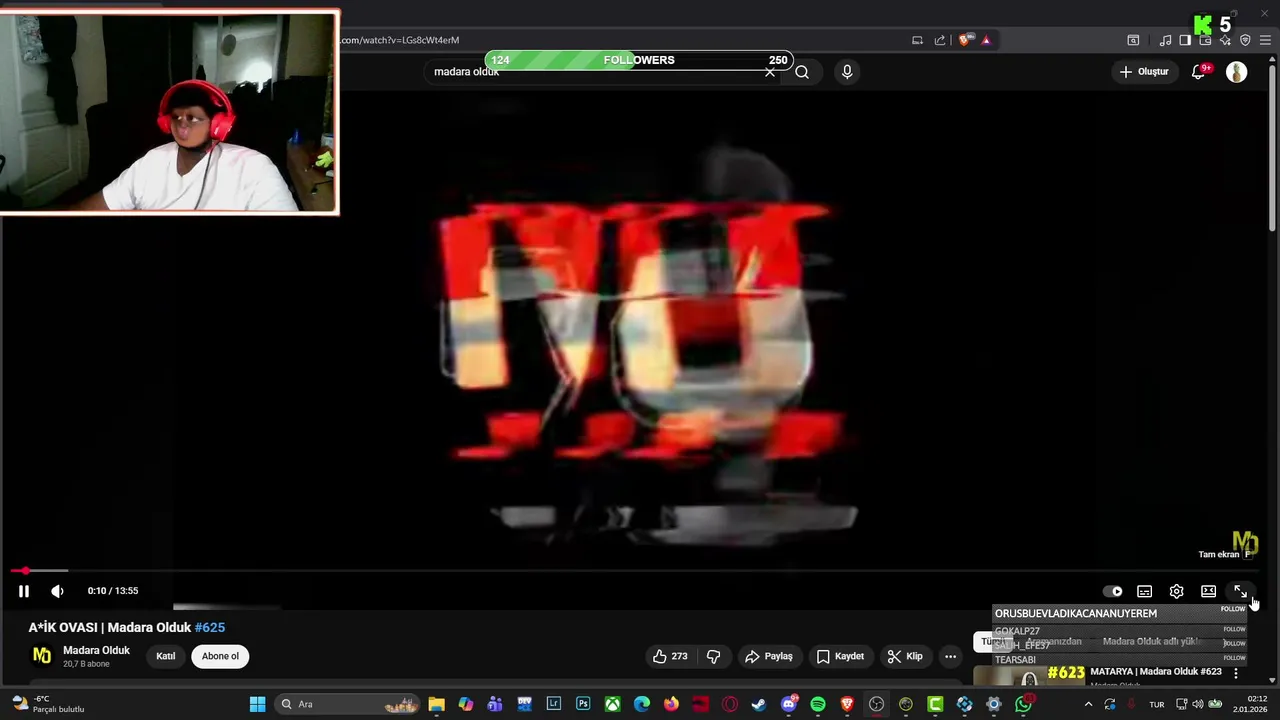Open video player settings gear

pyautogui.click(x=1177, y=591)
